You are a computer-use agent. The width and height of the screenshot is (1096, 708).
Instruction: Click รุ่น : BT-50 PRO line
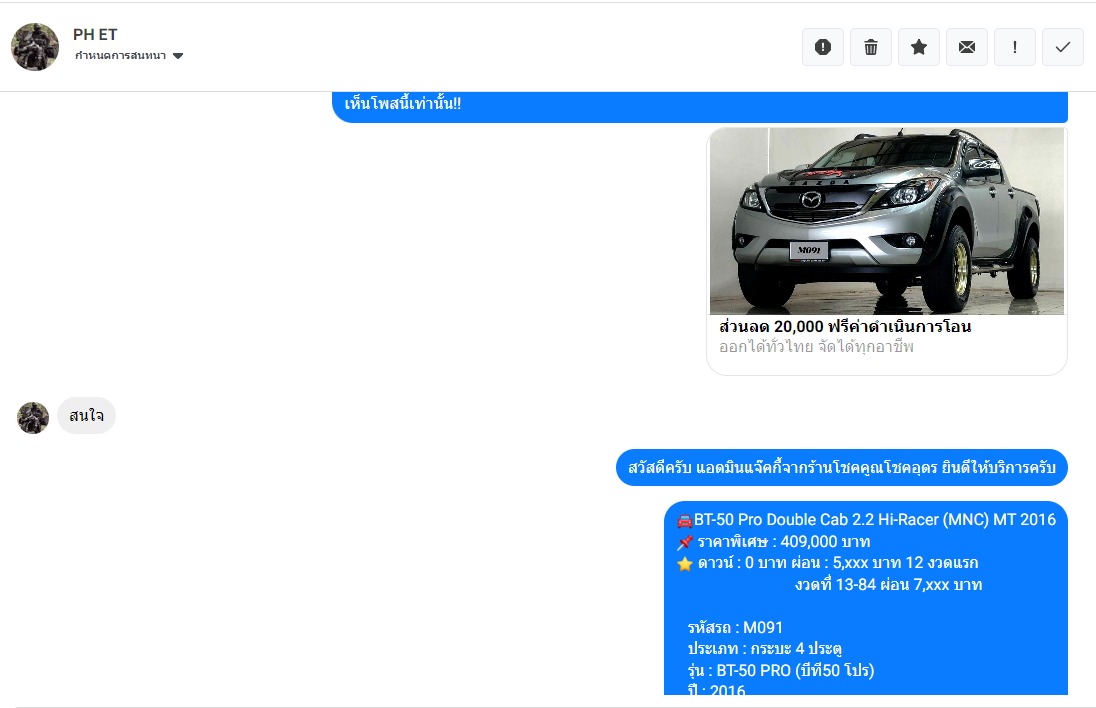coord(781,670)
